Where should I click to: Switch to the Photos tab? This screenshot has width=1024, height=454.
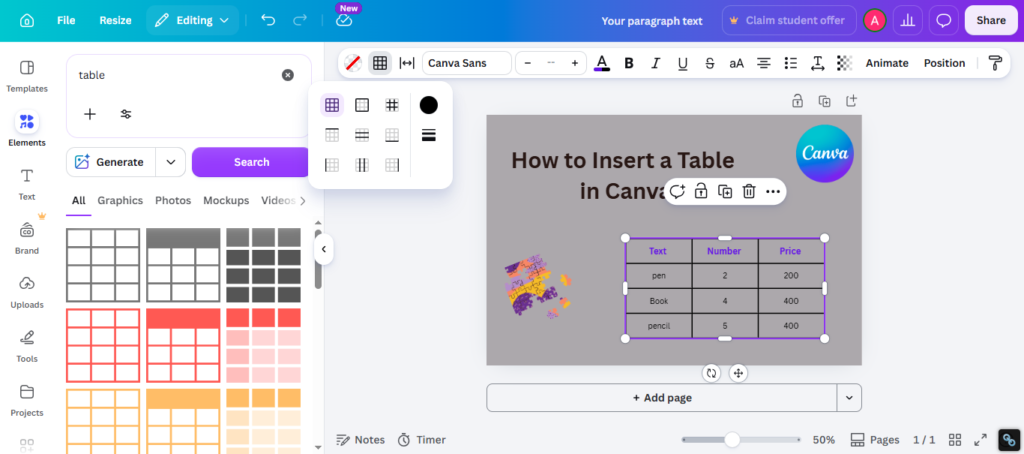(x=173, y=201)
